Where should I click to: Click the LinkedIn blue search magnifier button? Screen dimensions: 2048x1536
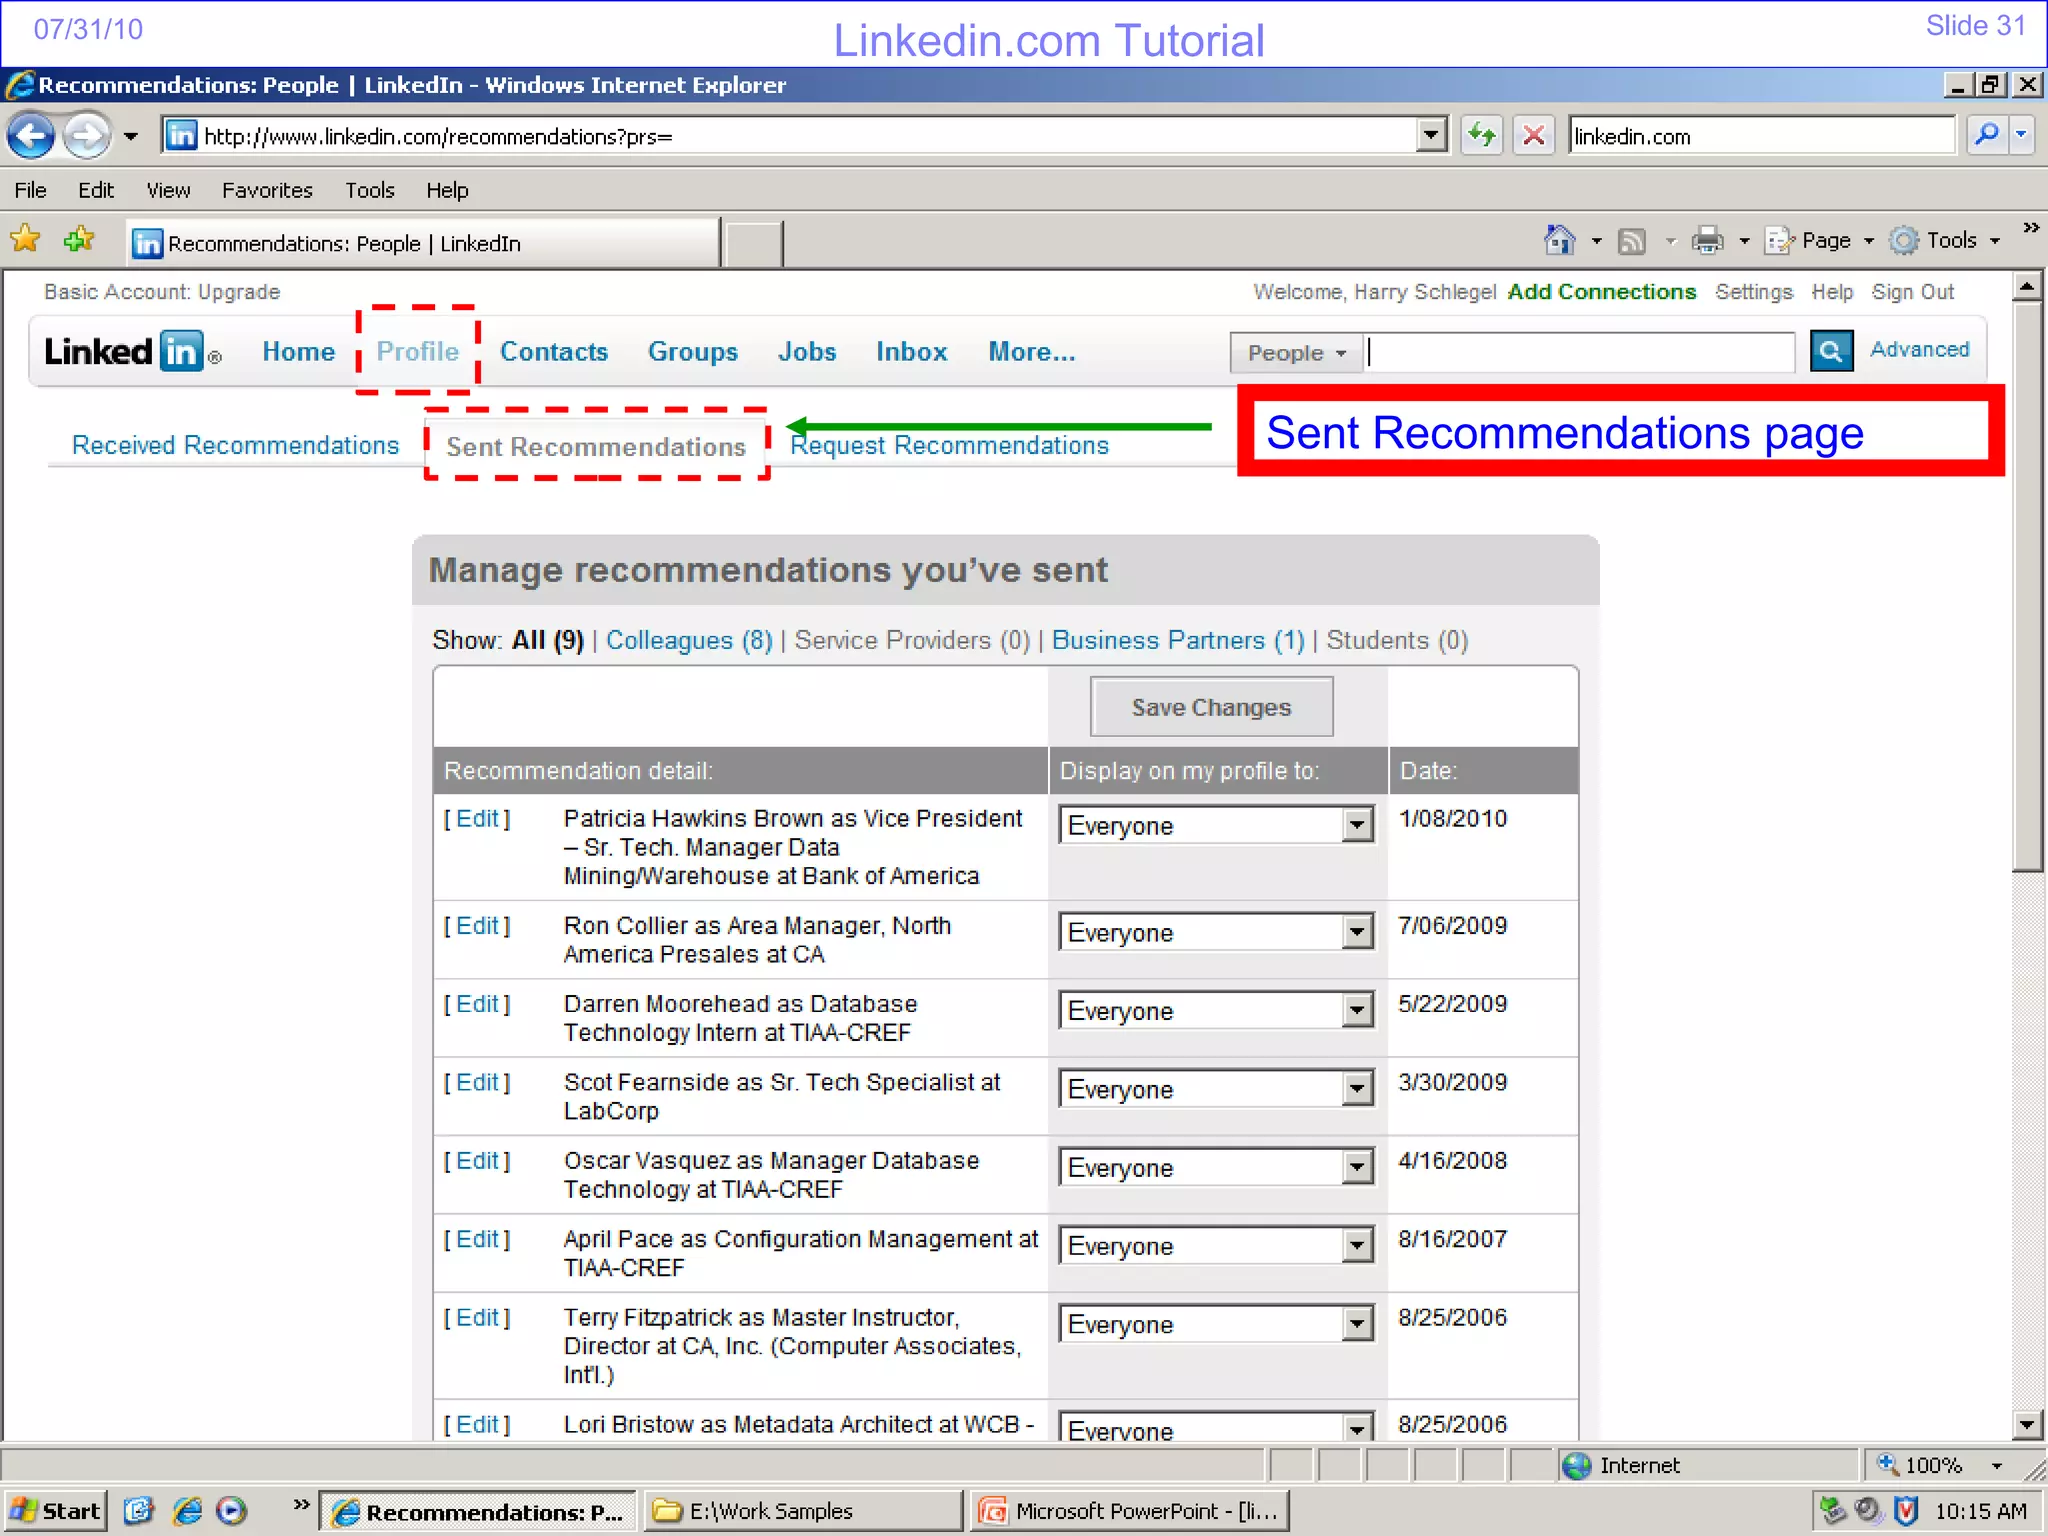point(1830,351)
